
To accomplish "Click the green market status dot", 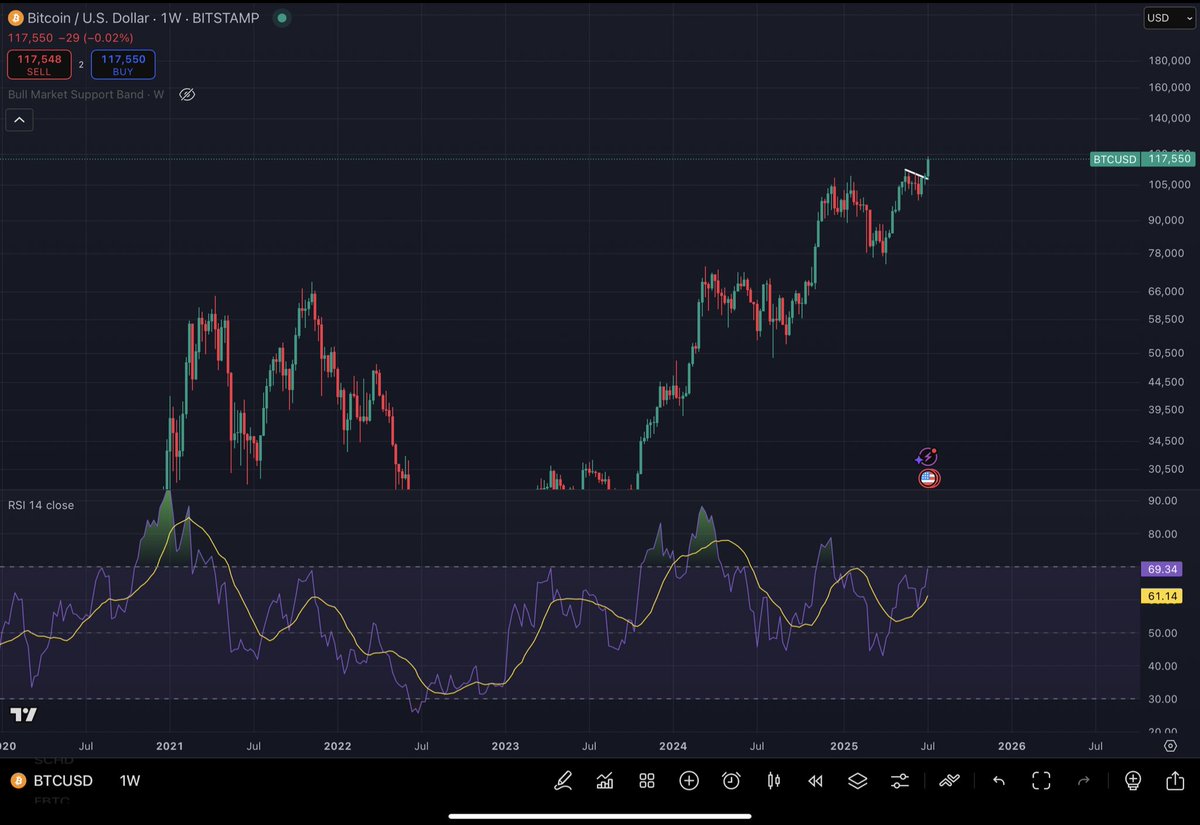I will tap(282, 18).
